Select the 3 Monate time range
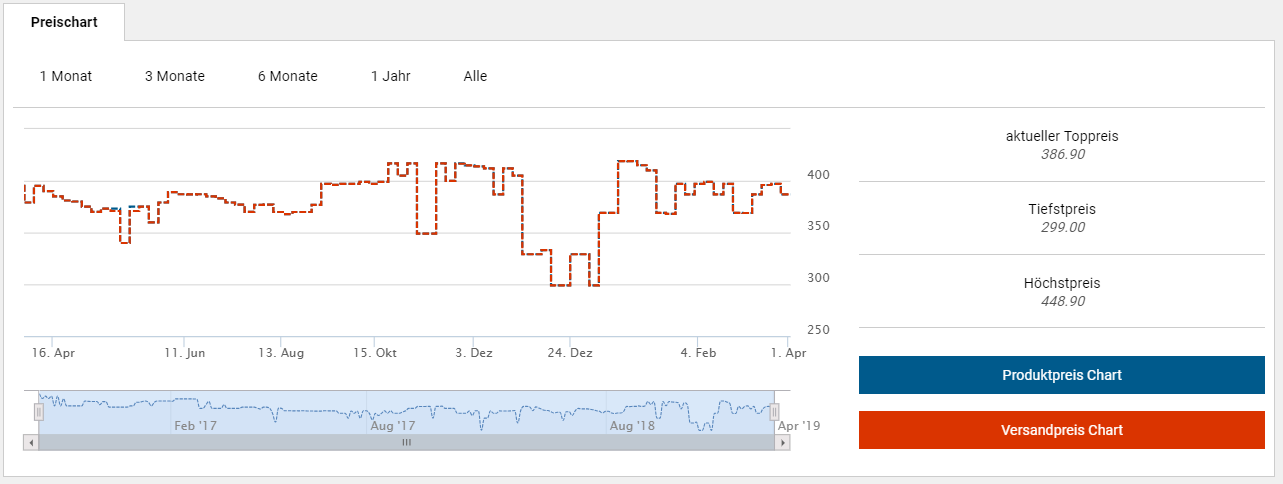 (x=175, y=76)
